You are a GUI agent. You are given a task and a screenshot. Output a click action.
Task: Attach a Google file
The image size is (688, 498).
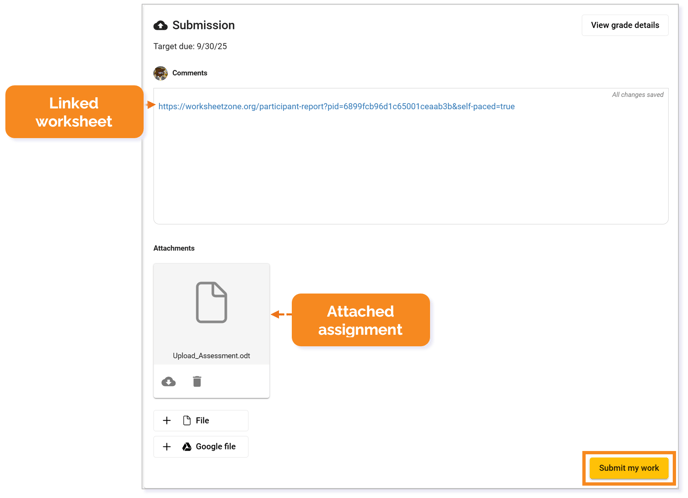pos(201,447)
